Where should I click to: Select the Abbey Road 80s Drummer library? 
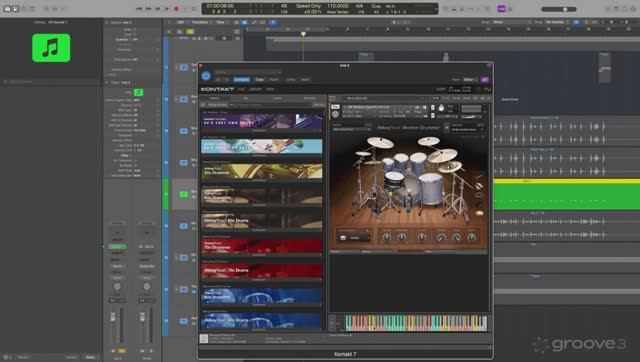tap(262, 296)
